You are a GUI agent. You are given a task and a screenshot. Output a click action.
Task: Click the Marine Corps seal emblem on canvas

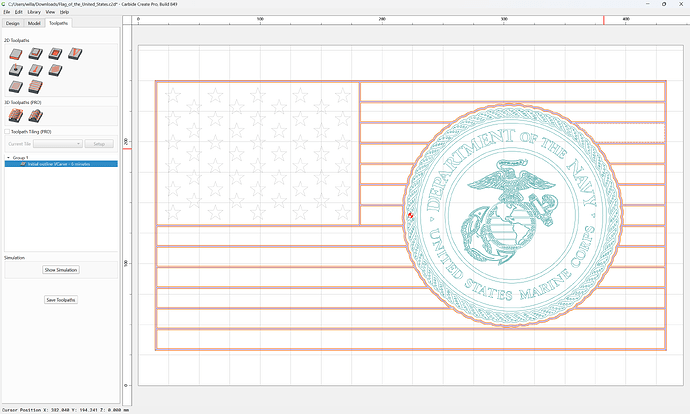[512, 215]
